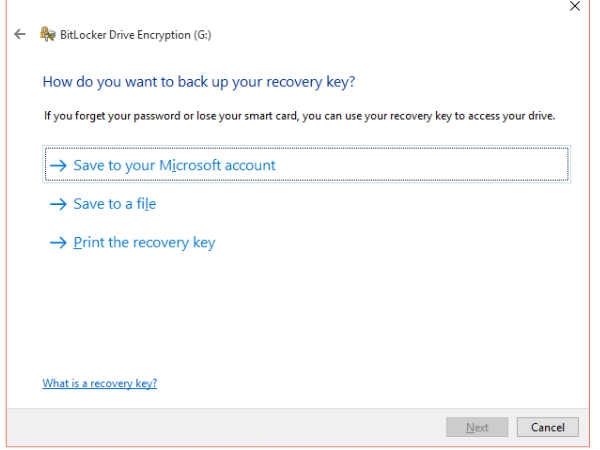Click empty right side of dotted Microsoft account box

tap(421, 165)
